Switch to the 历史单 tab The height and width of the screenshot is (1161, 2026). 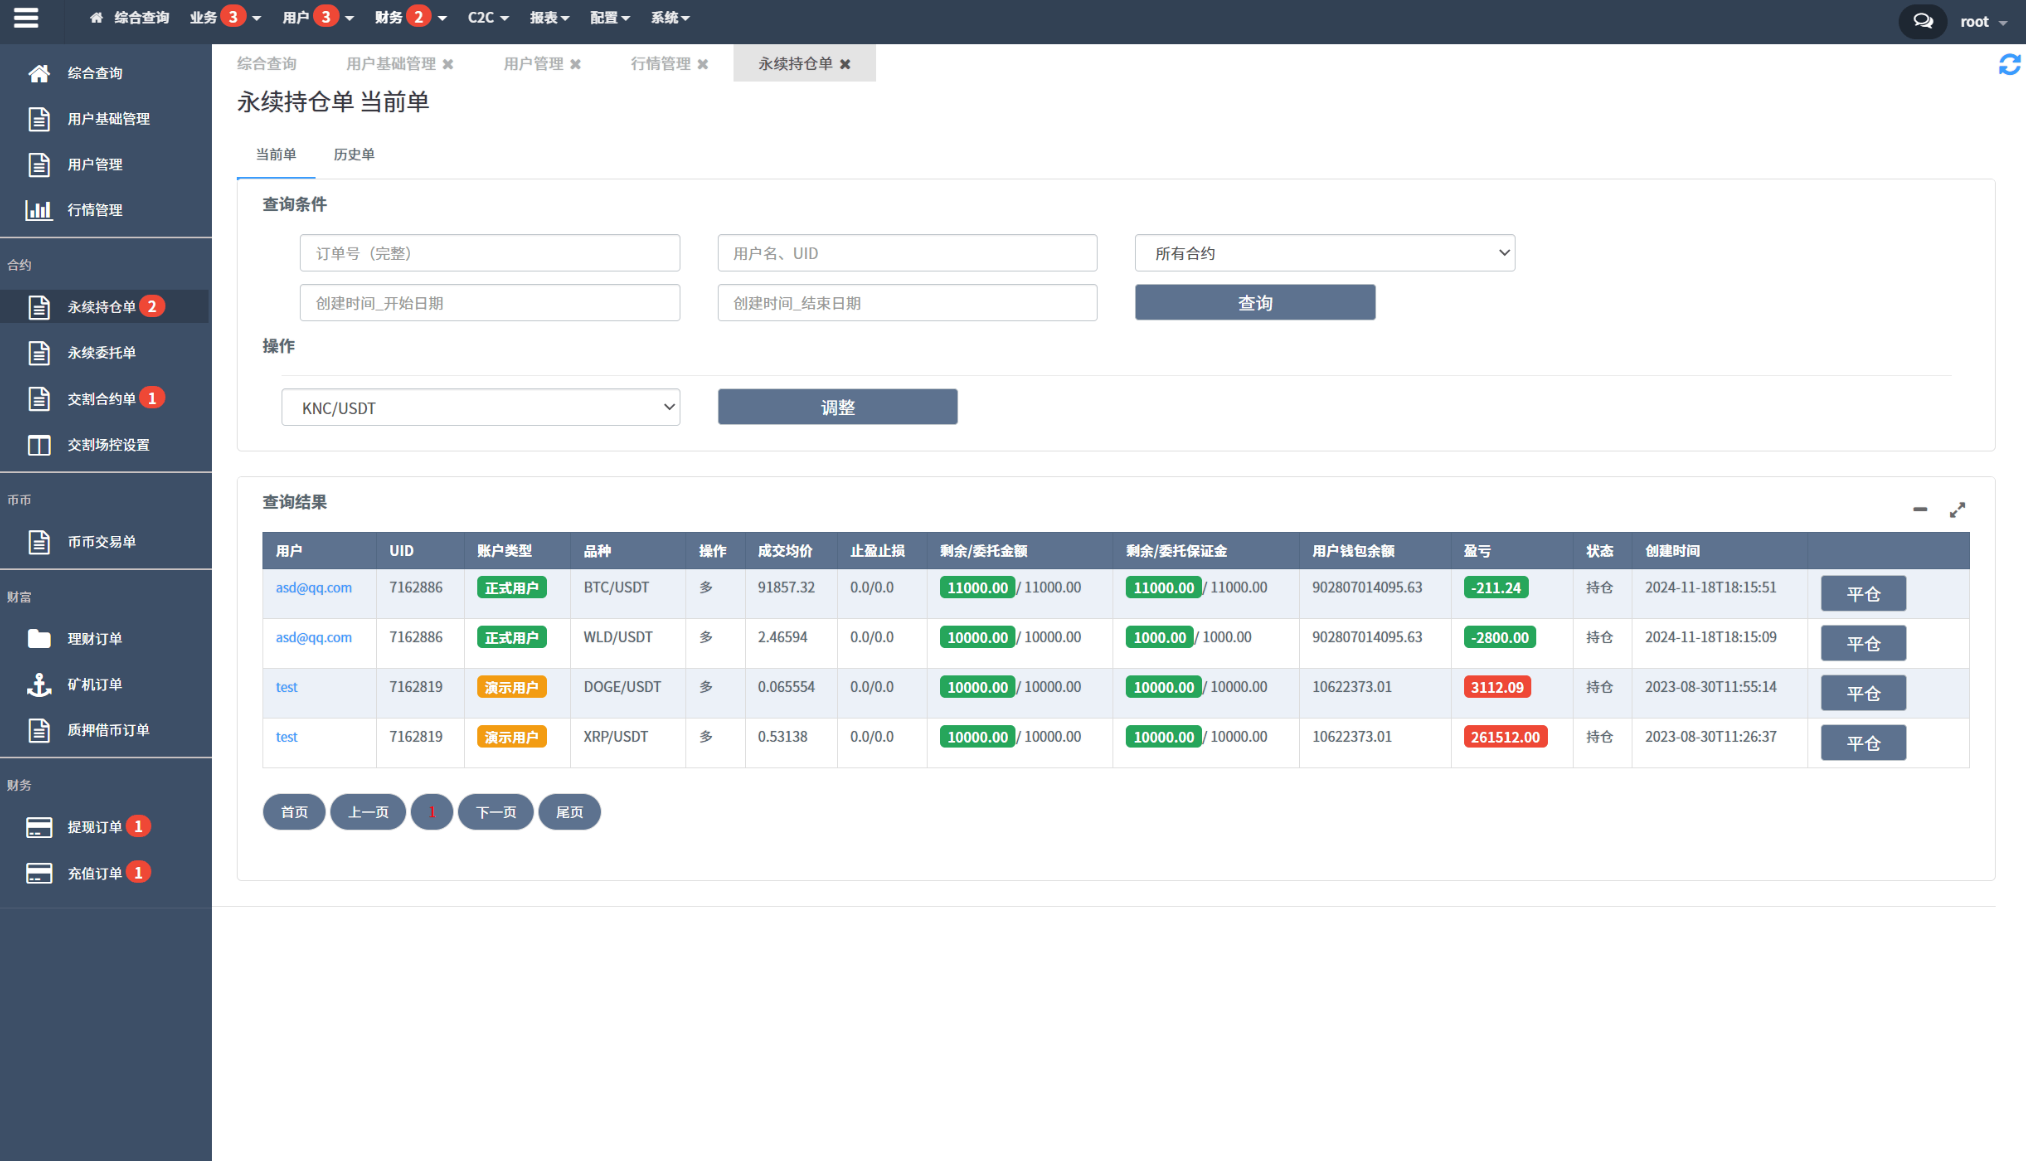click(x=354, y=155)
